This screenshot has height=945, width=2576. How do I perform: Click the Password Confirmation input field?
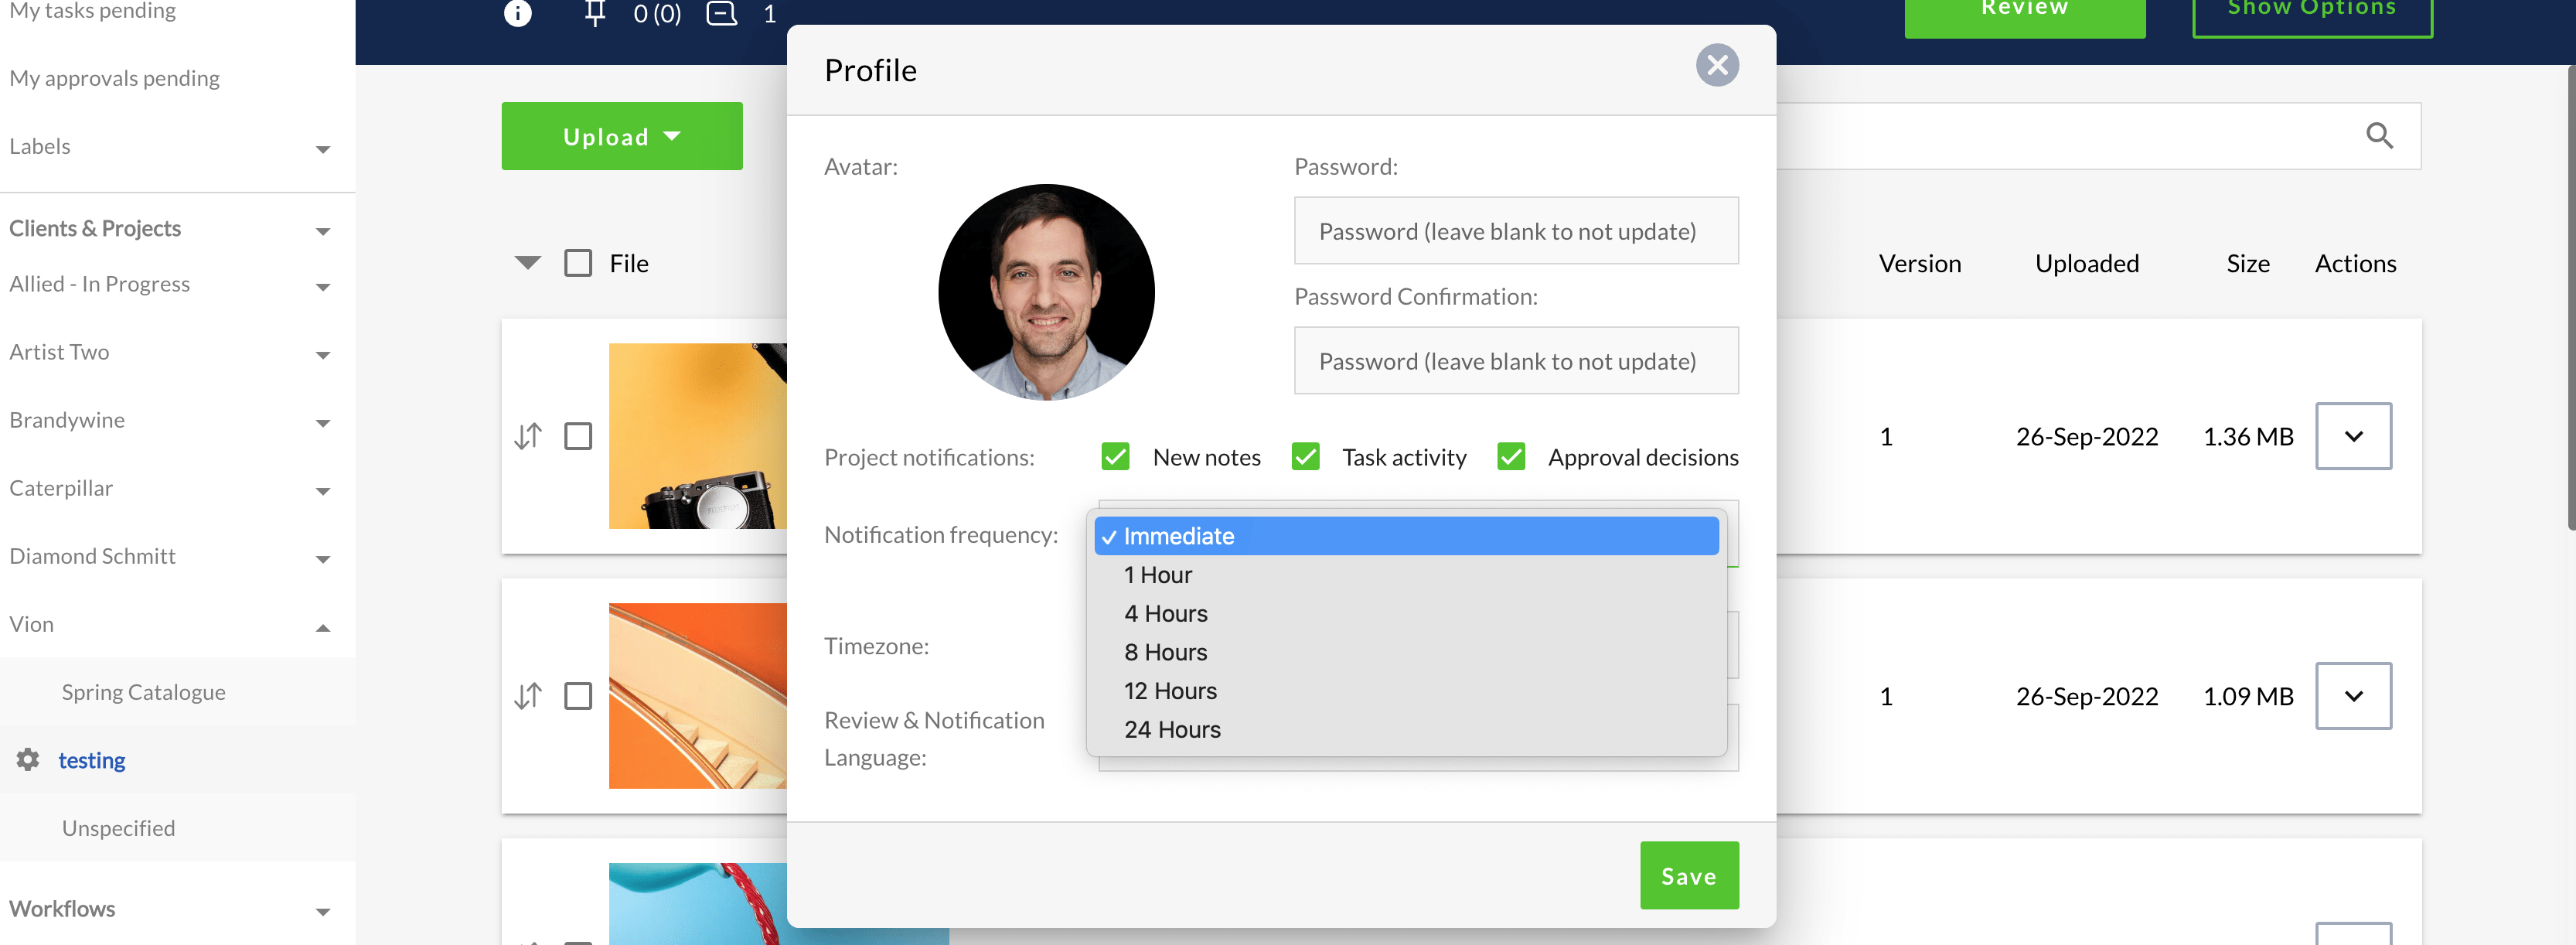pyautogui.click(x=1516, y=361)
